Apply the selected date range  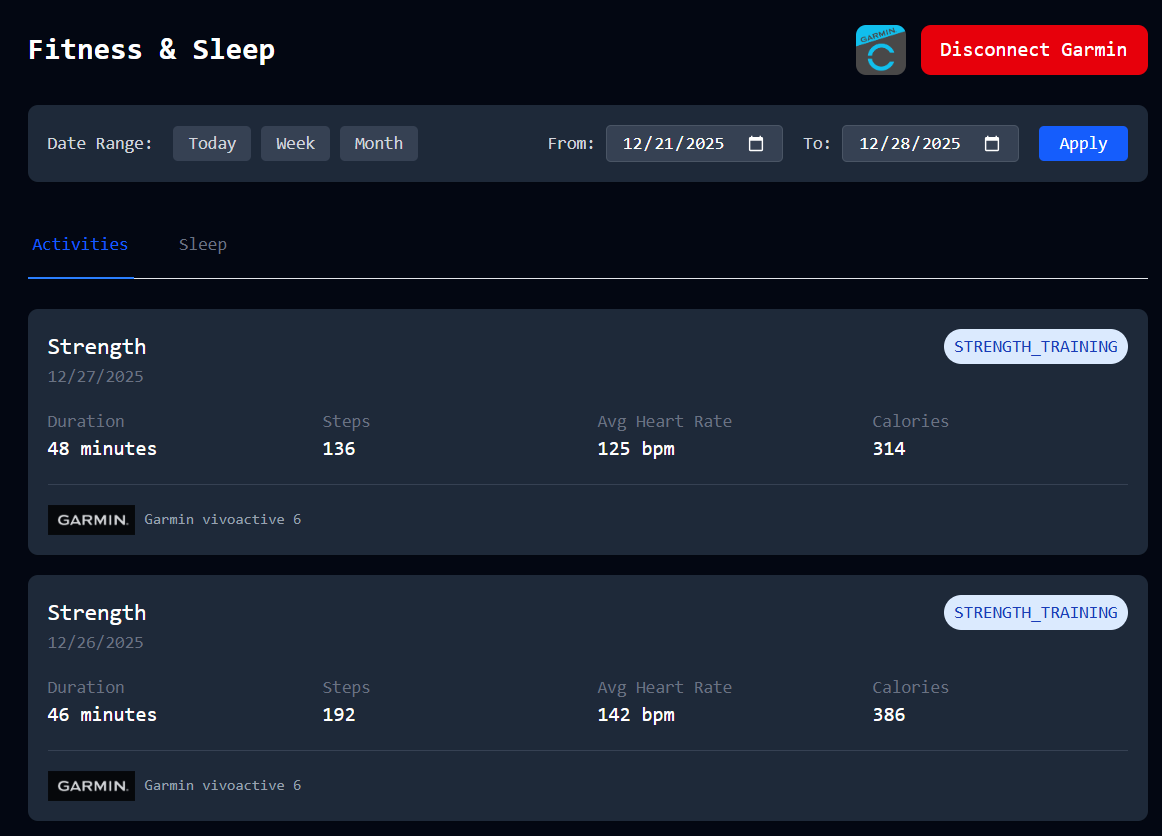(x=1083, y=144)
